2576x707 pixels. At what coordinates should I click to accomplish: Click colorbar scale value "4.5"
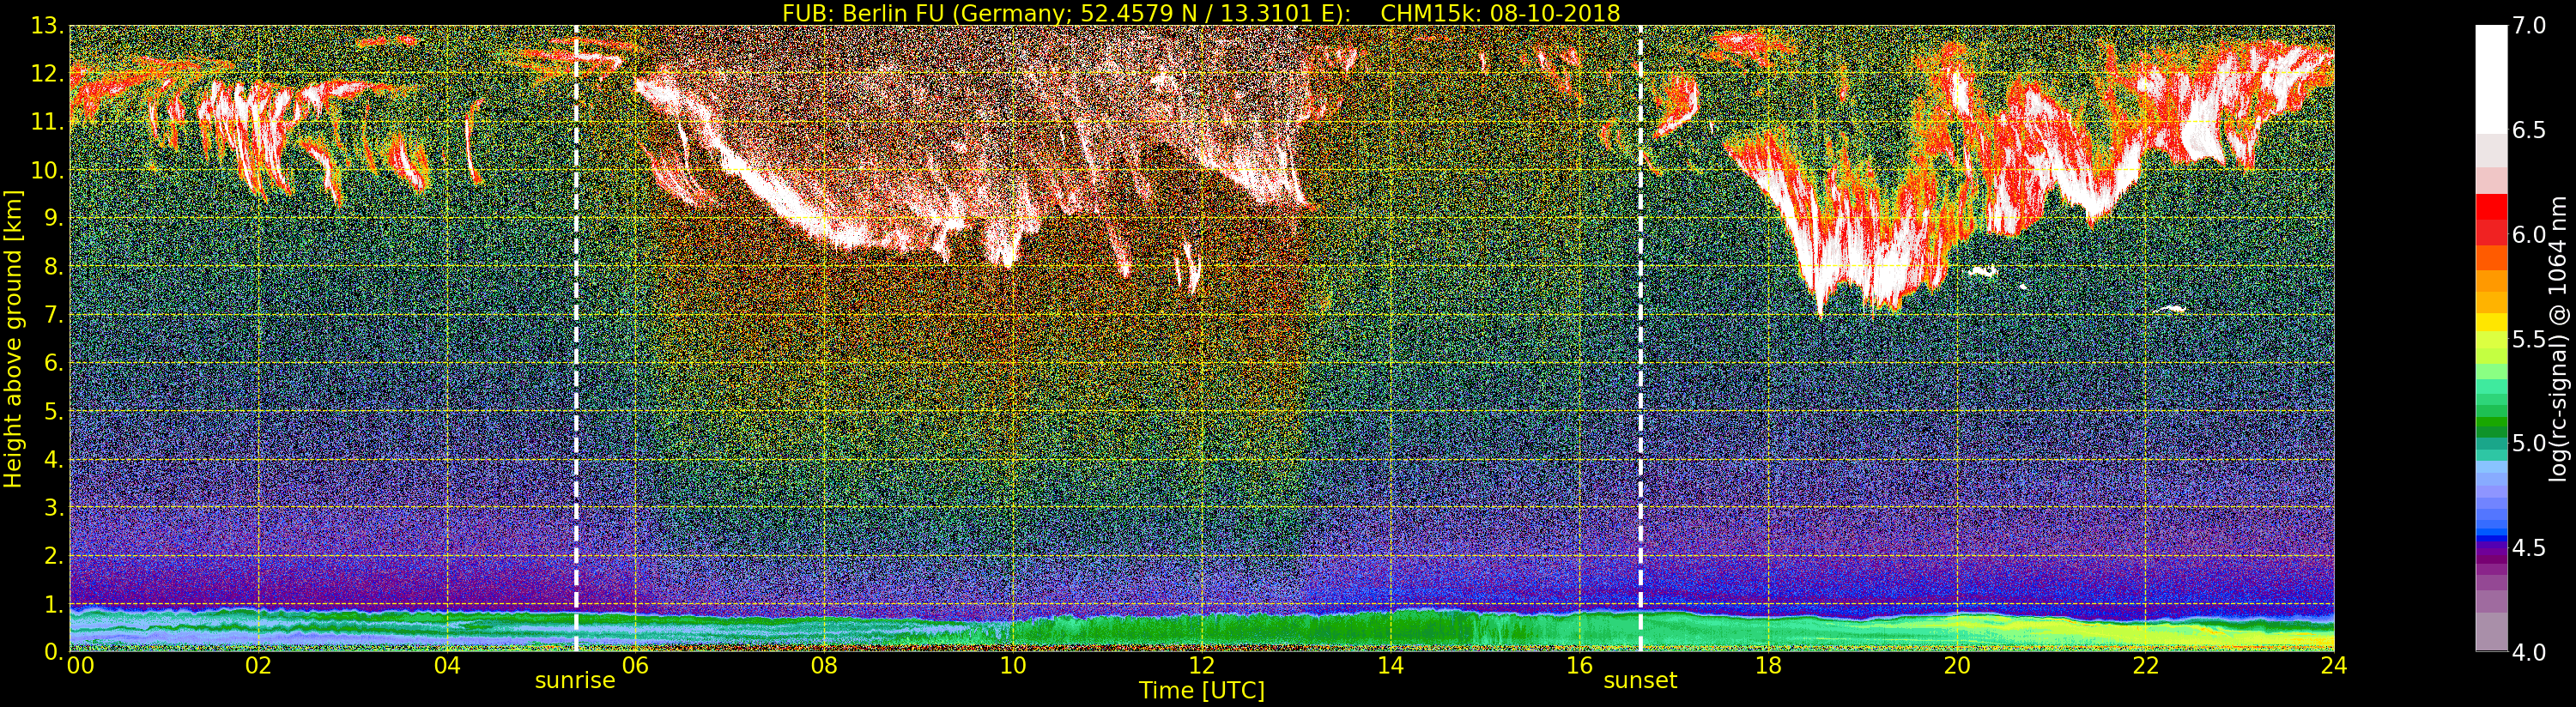2529,548
